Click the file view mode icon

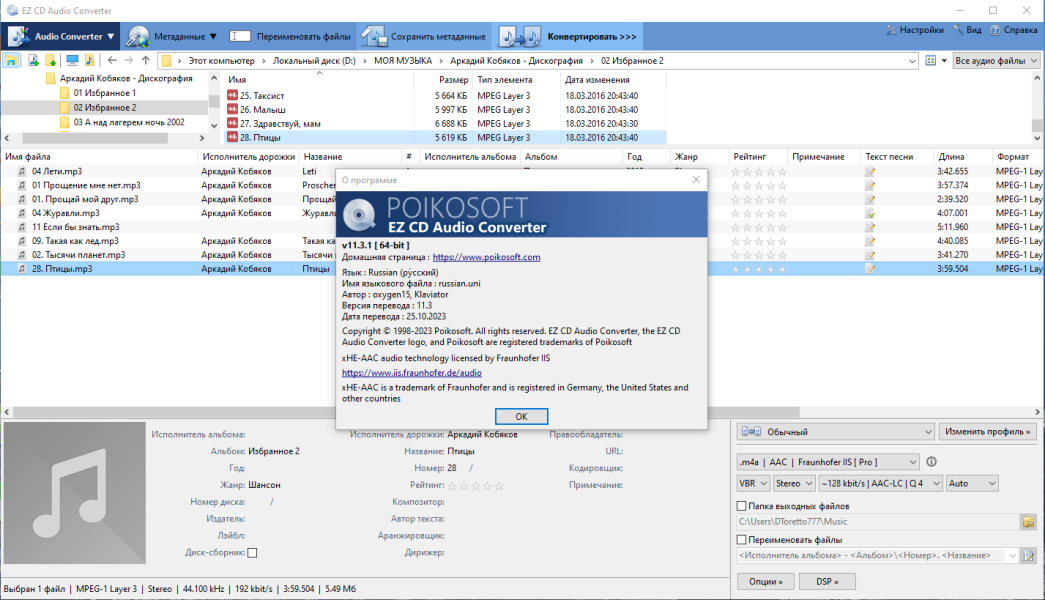tap(931, 61)
